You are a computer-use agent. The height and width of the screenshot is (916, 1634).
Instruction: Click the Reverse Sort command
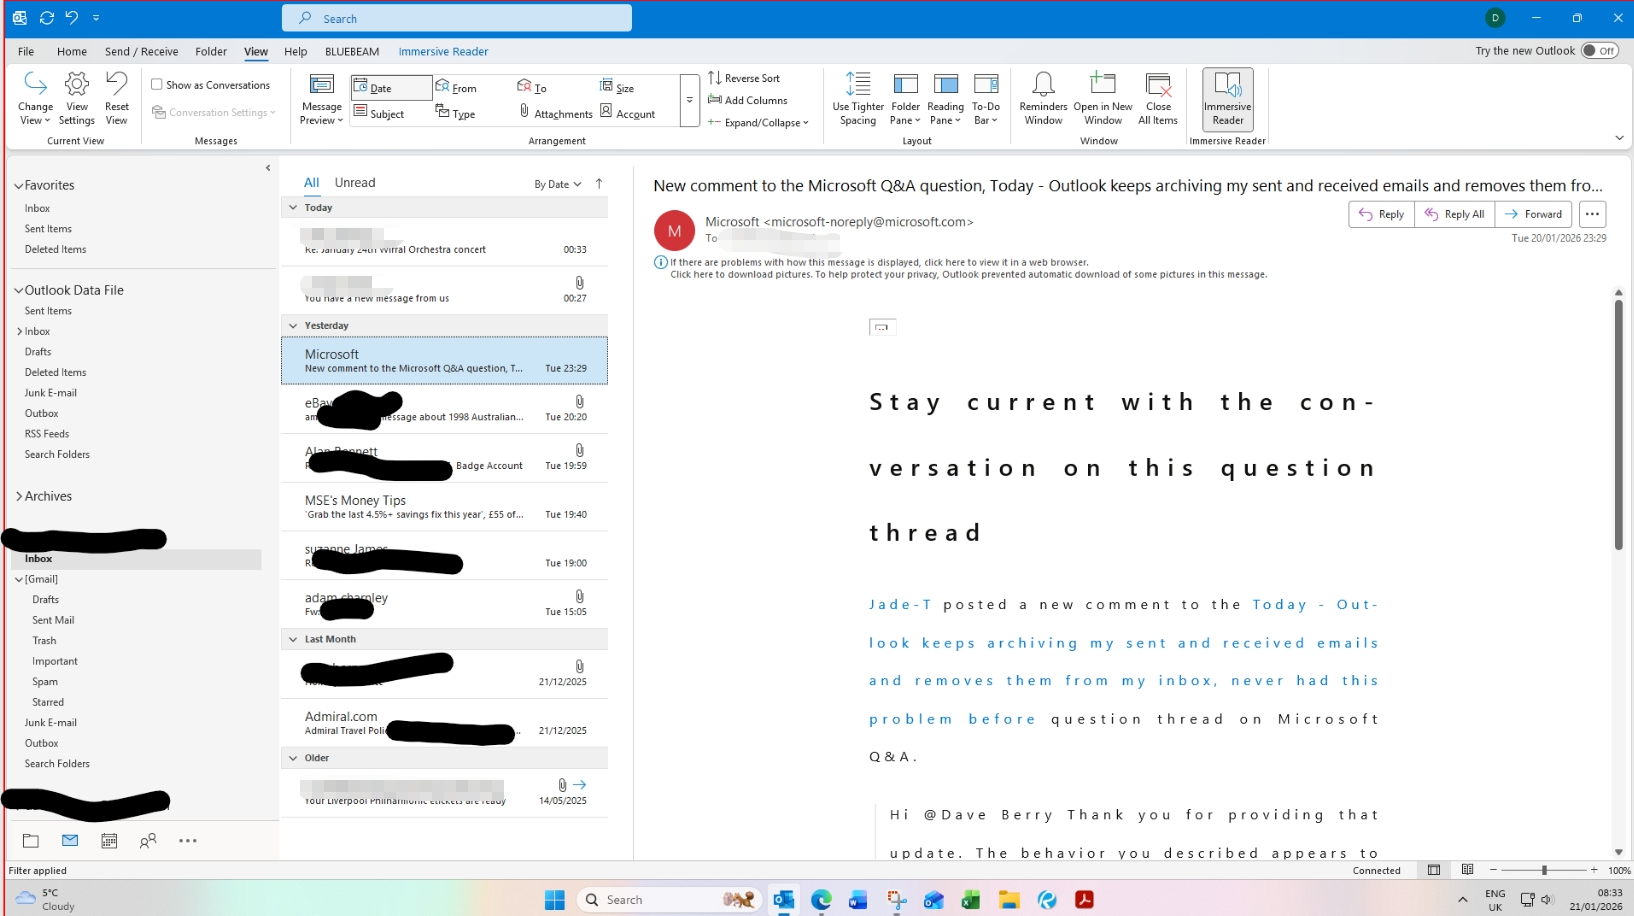(744, 78)
